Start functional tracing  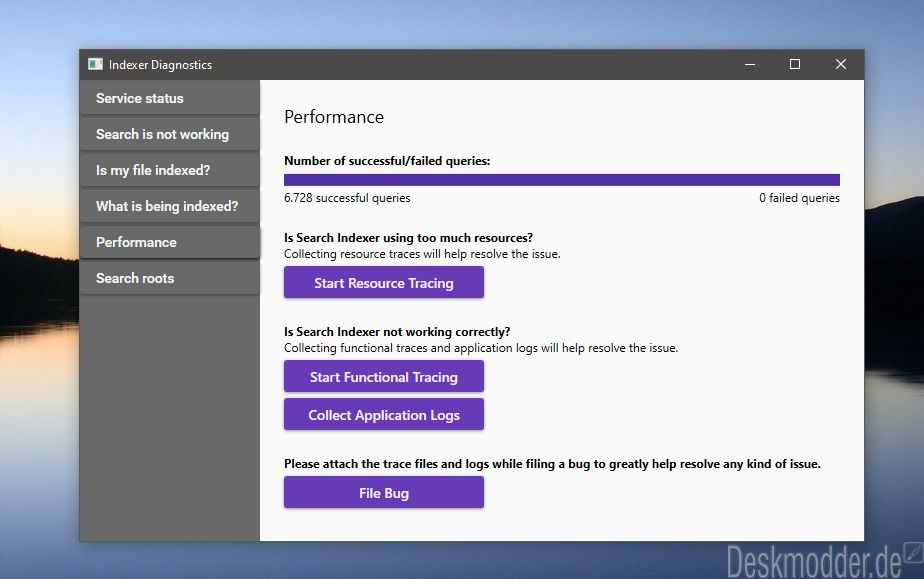point(384,377)
